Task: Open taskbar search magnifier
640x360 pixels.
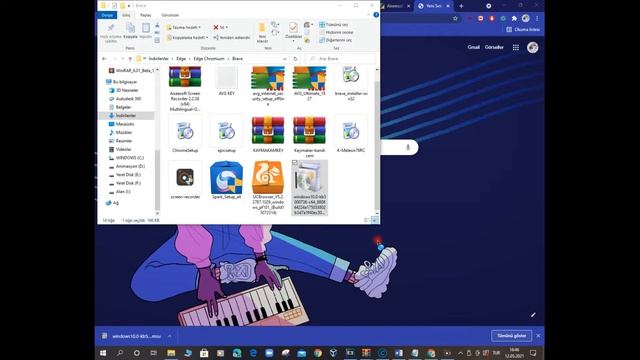Action: click(x=120, y=353)
